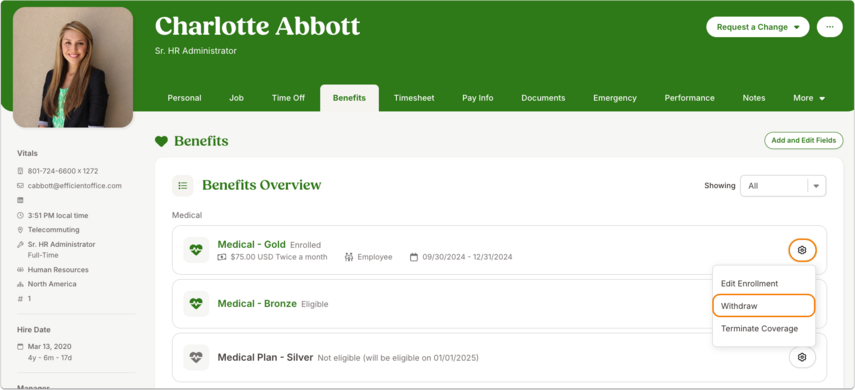Click the calendar icon under Hire Date
The image size is (855, 390).
pyautogui.click(x=20, y=346)
